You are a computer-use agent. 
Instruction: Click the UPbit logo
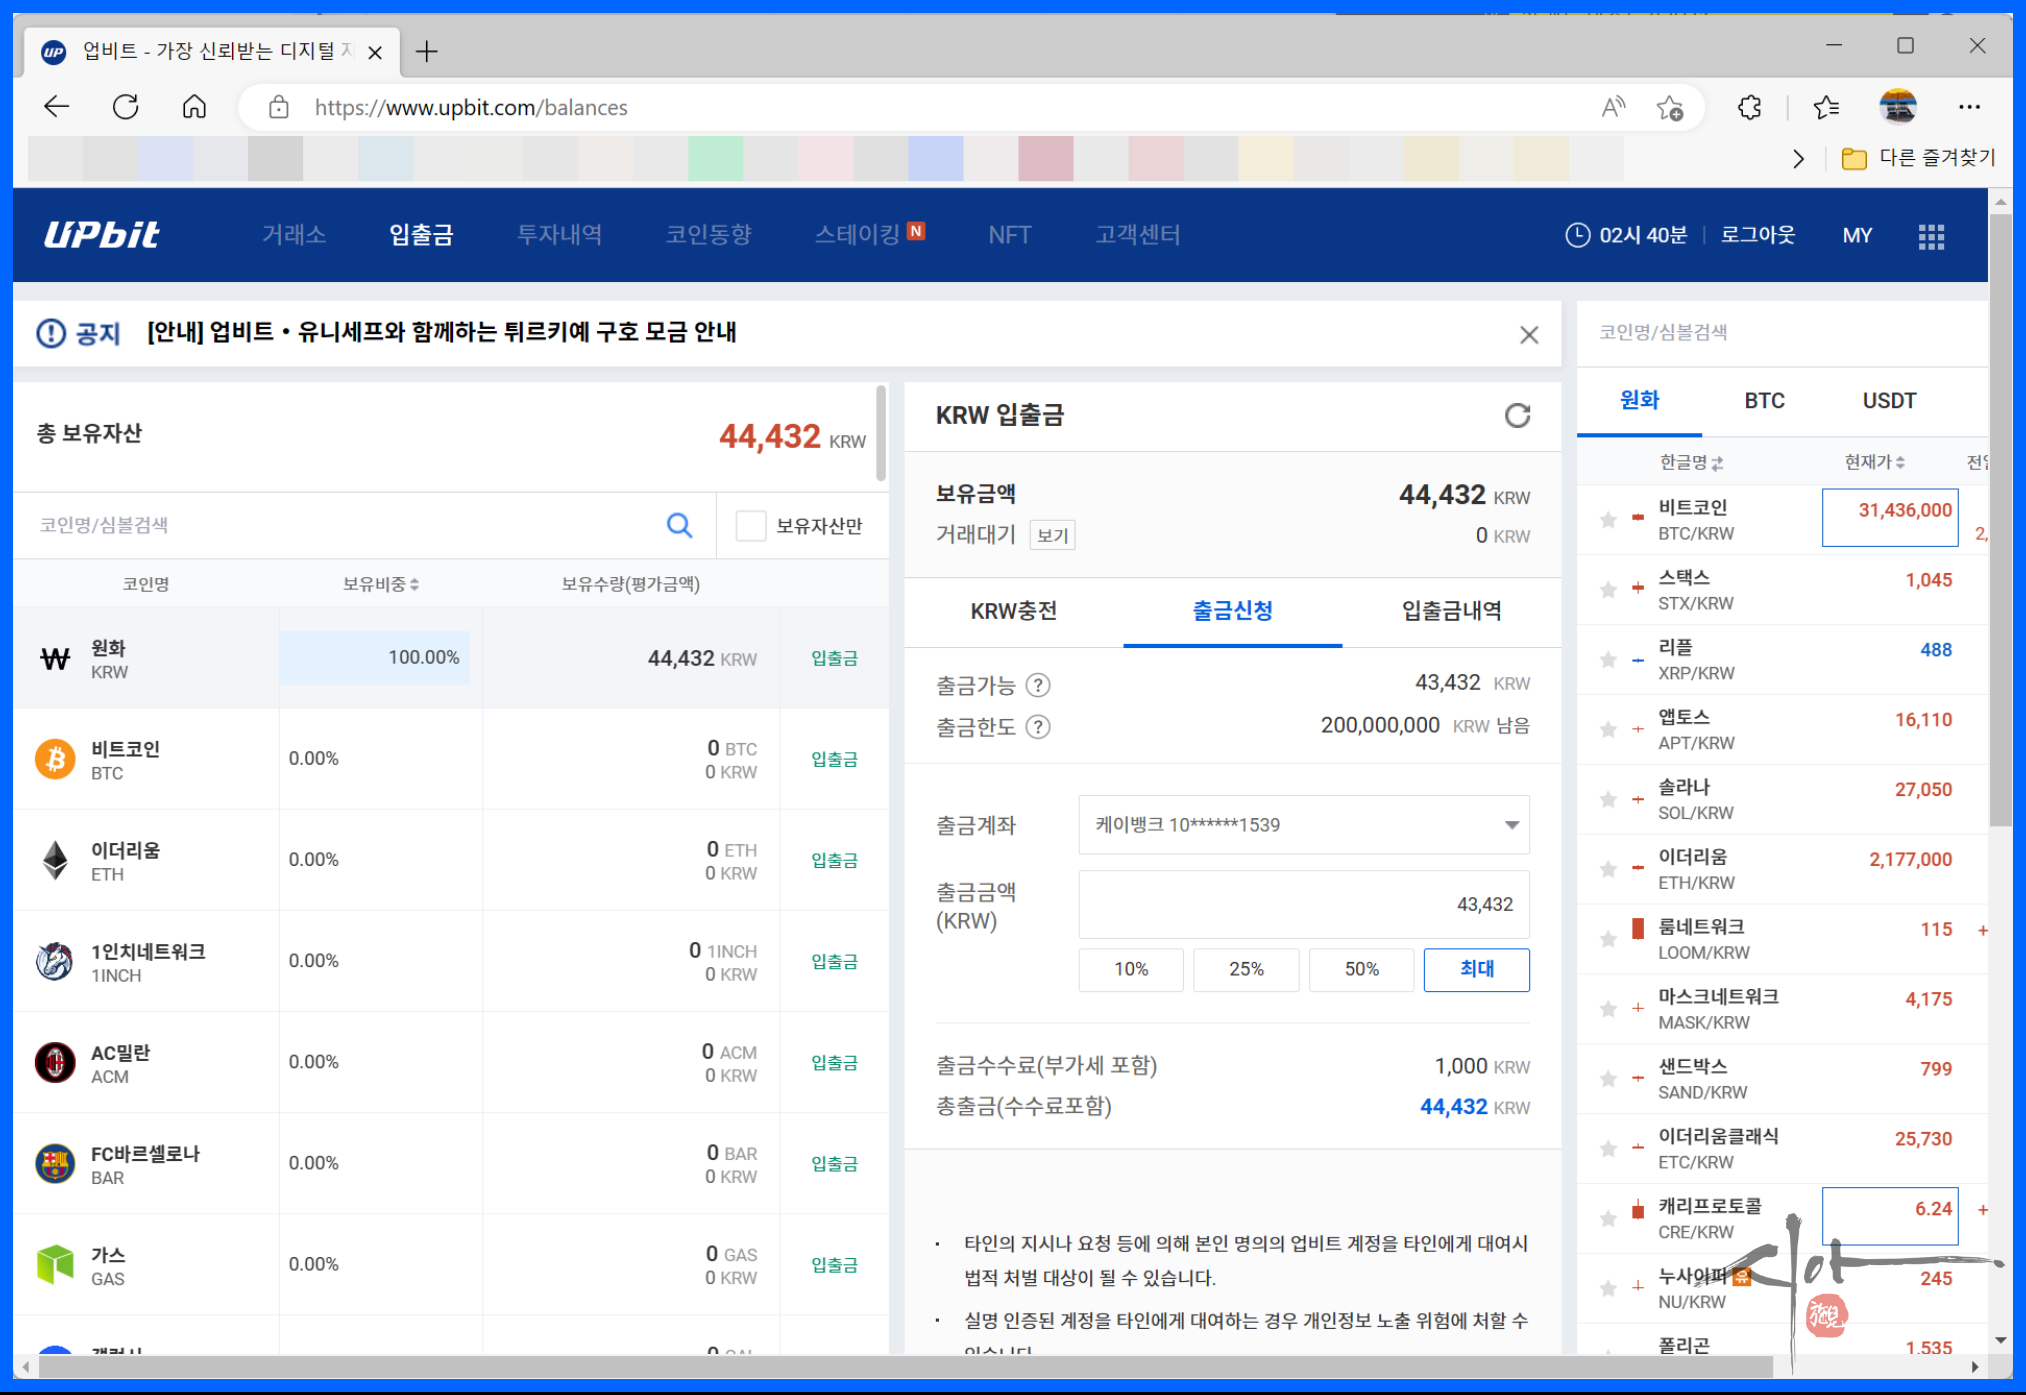[102, 235]
